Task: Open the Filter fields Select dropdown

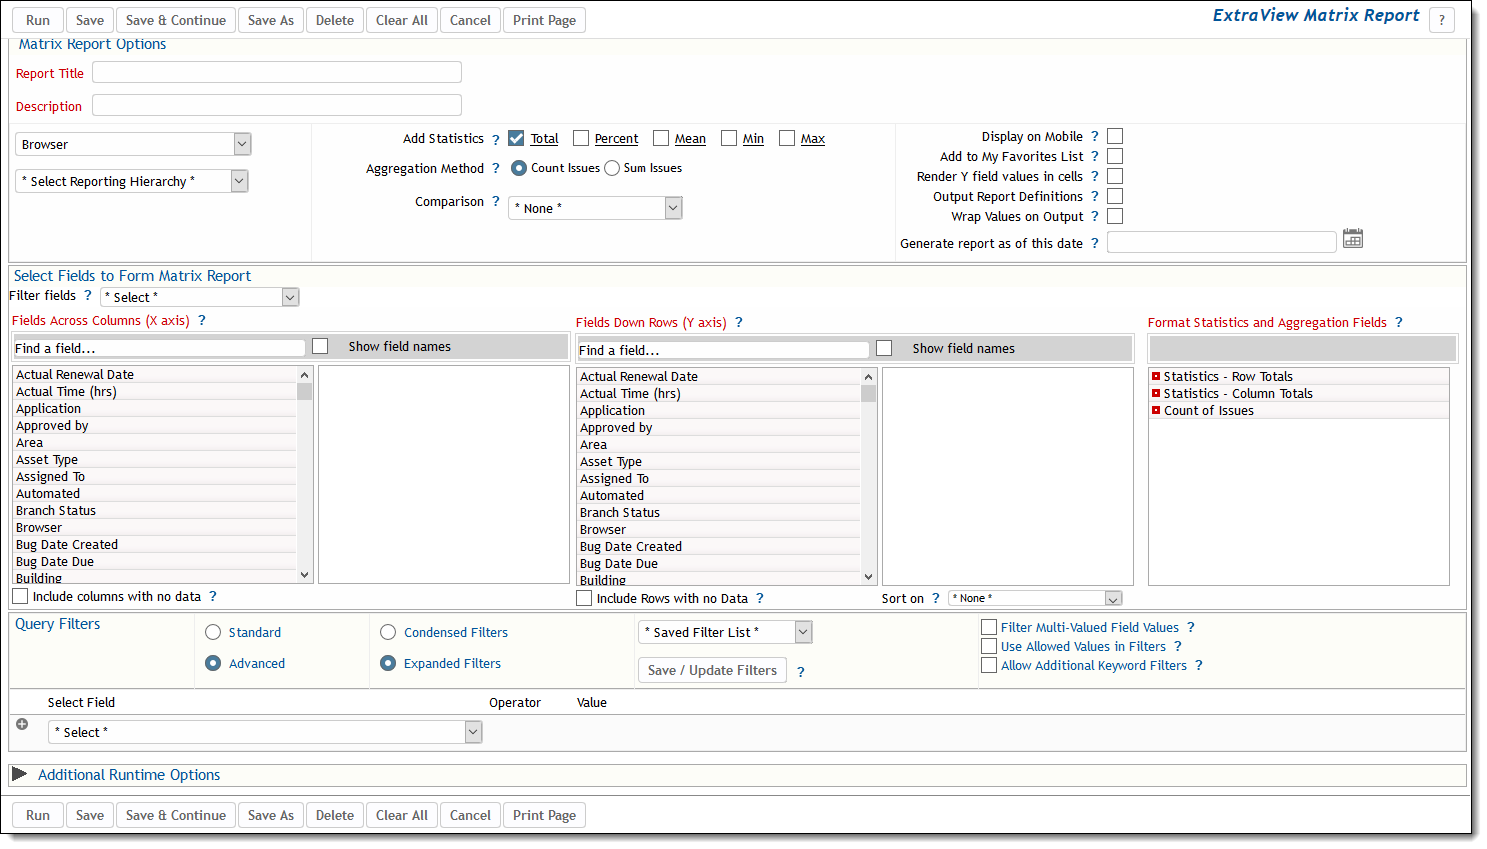Action: [x=200, y=297]
